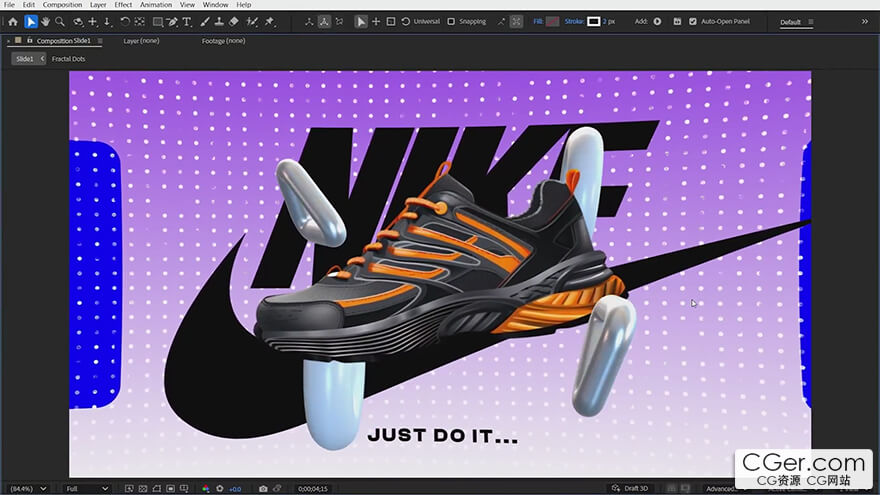Image resolution: width=880 pixels, height=495 pixels.
Task: Select the Pen tool
Action: [172, 22]
